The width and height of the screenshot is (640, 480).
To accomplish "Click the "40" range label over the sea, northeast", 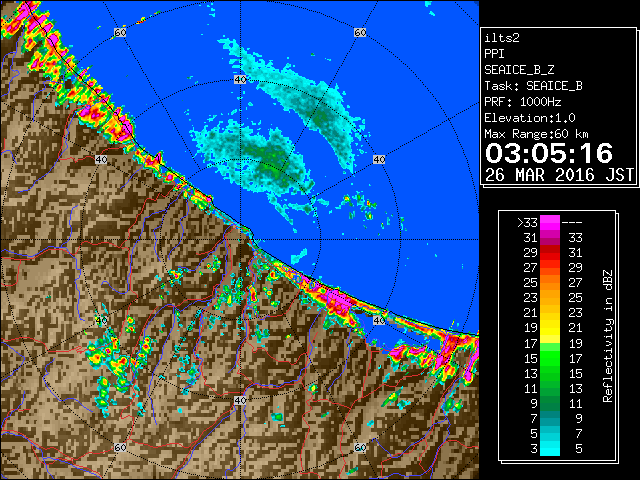I will pos(379,159).
